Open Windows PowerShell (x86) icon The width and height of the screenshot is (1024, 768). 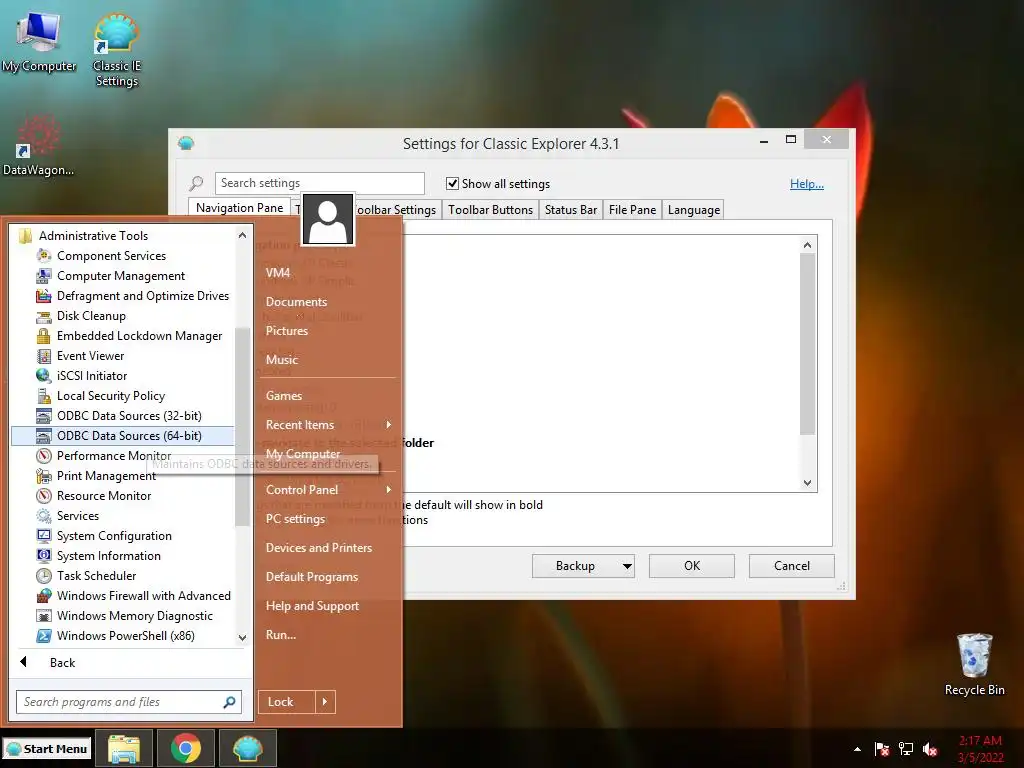(44, 636)
